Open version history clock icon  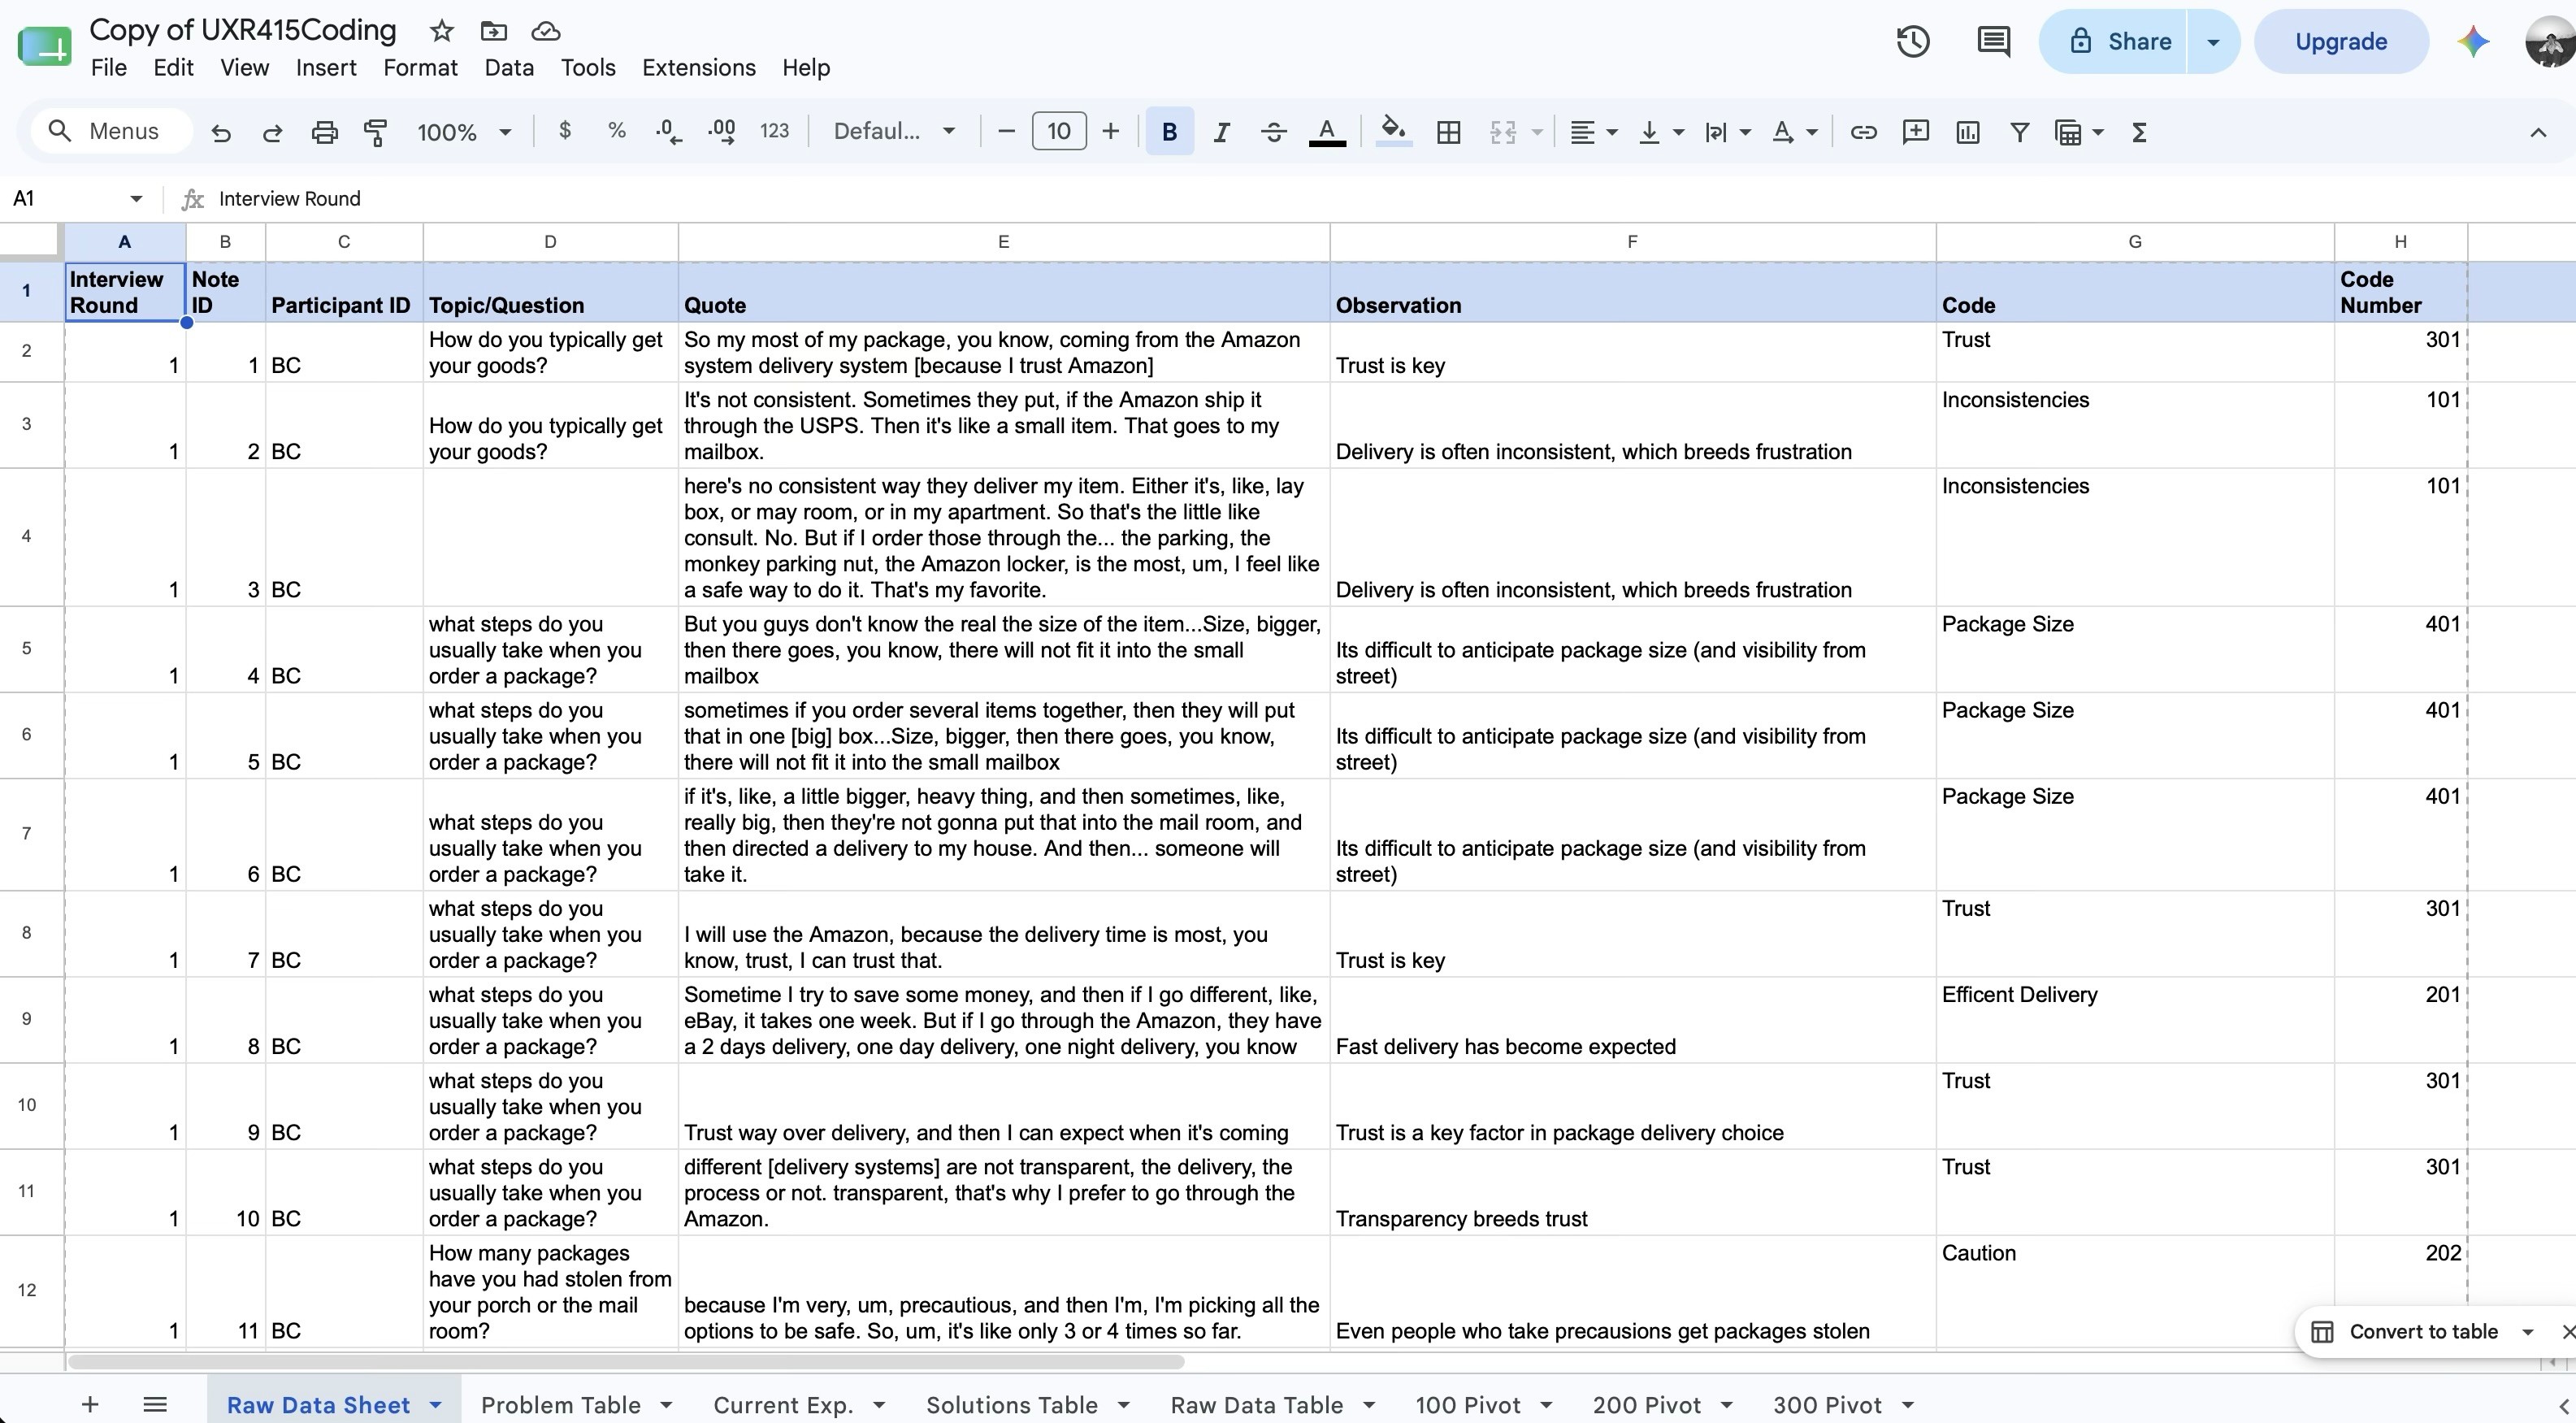click(x=1913, y=41)
